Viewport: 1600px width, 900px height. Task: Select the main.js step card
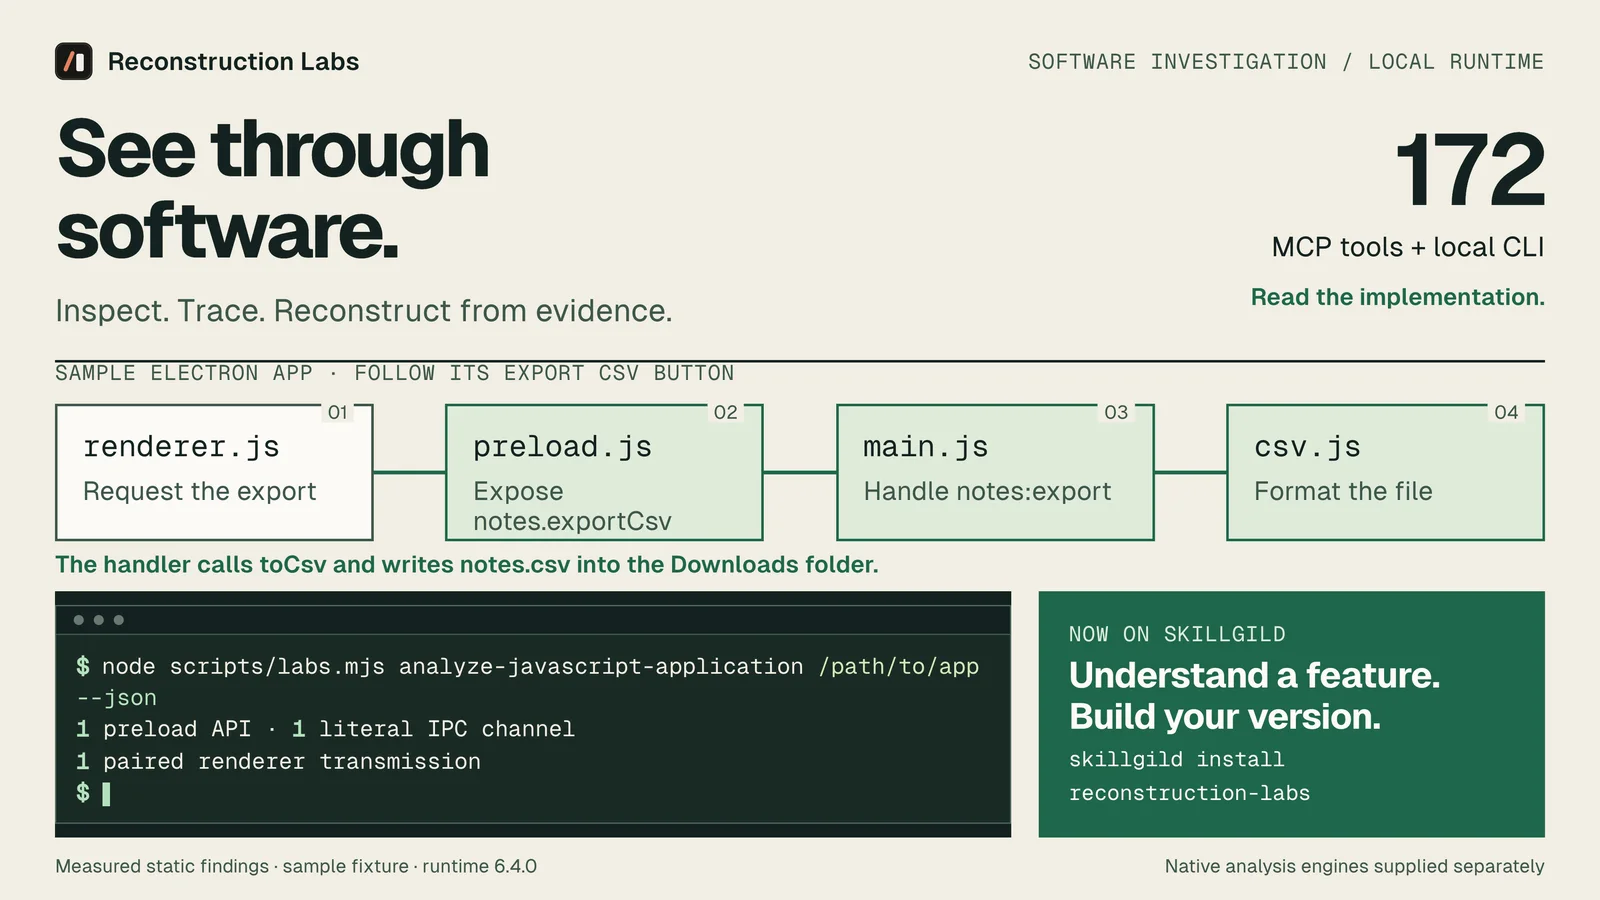tap(995, 472)
